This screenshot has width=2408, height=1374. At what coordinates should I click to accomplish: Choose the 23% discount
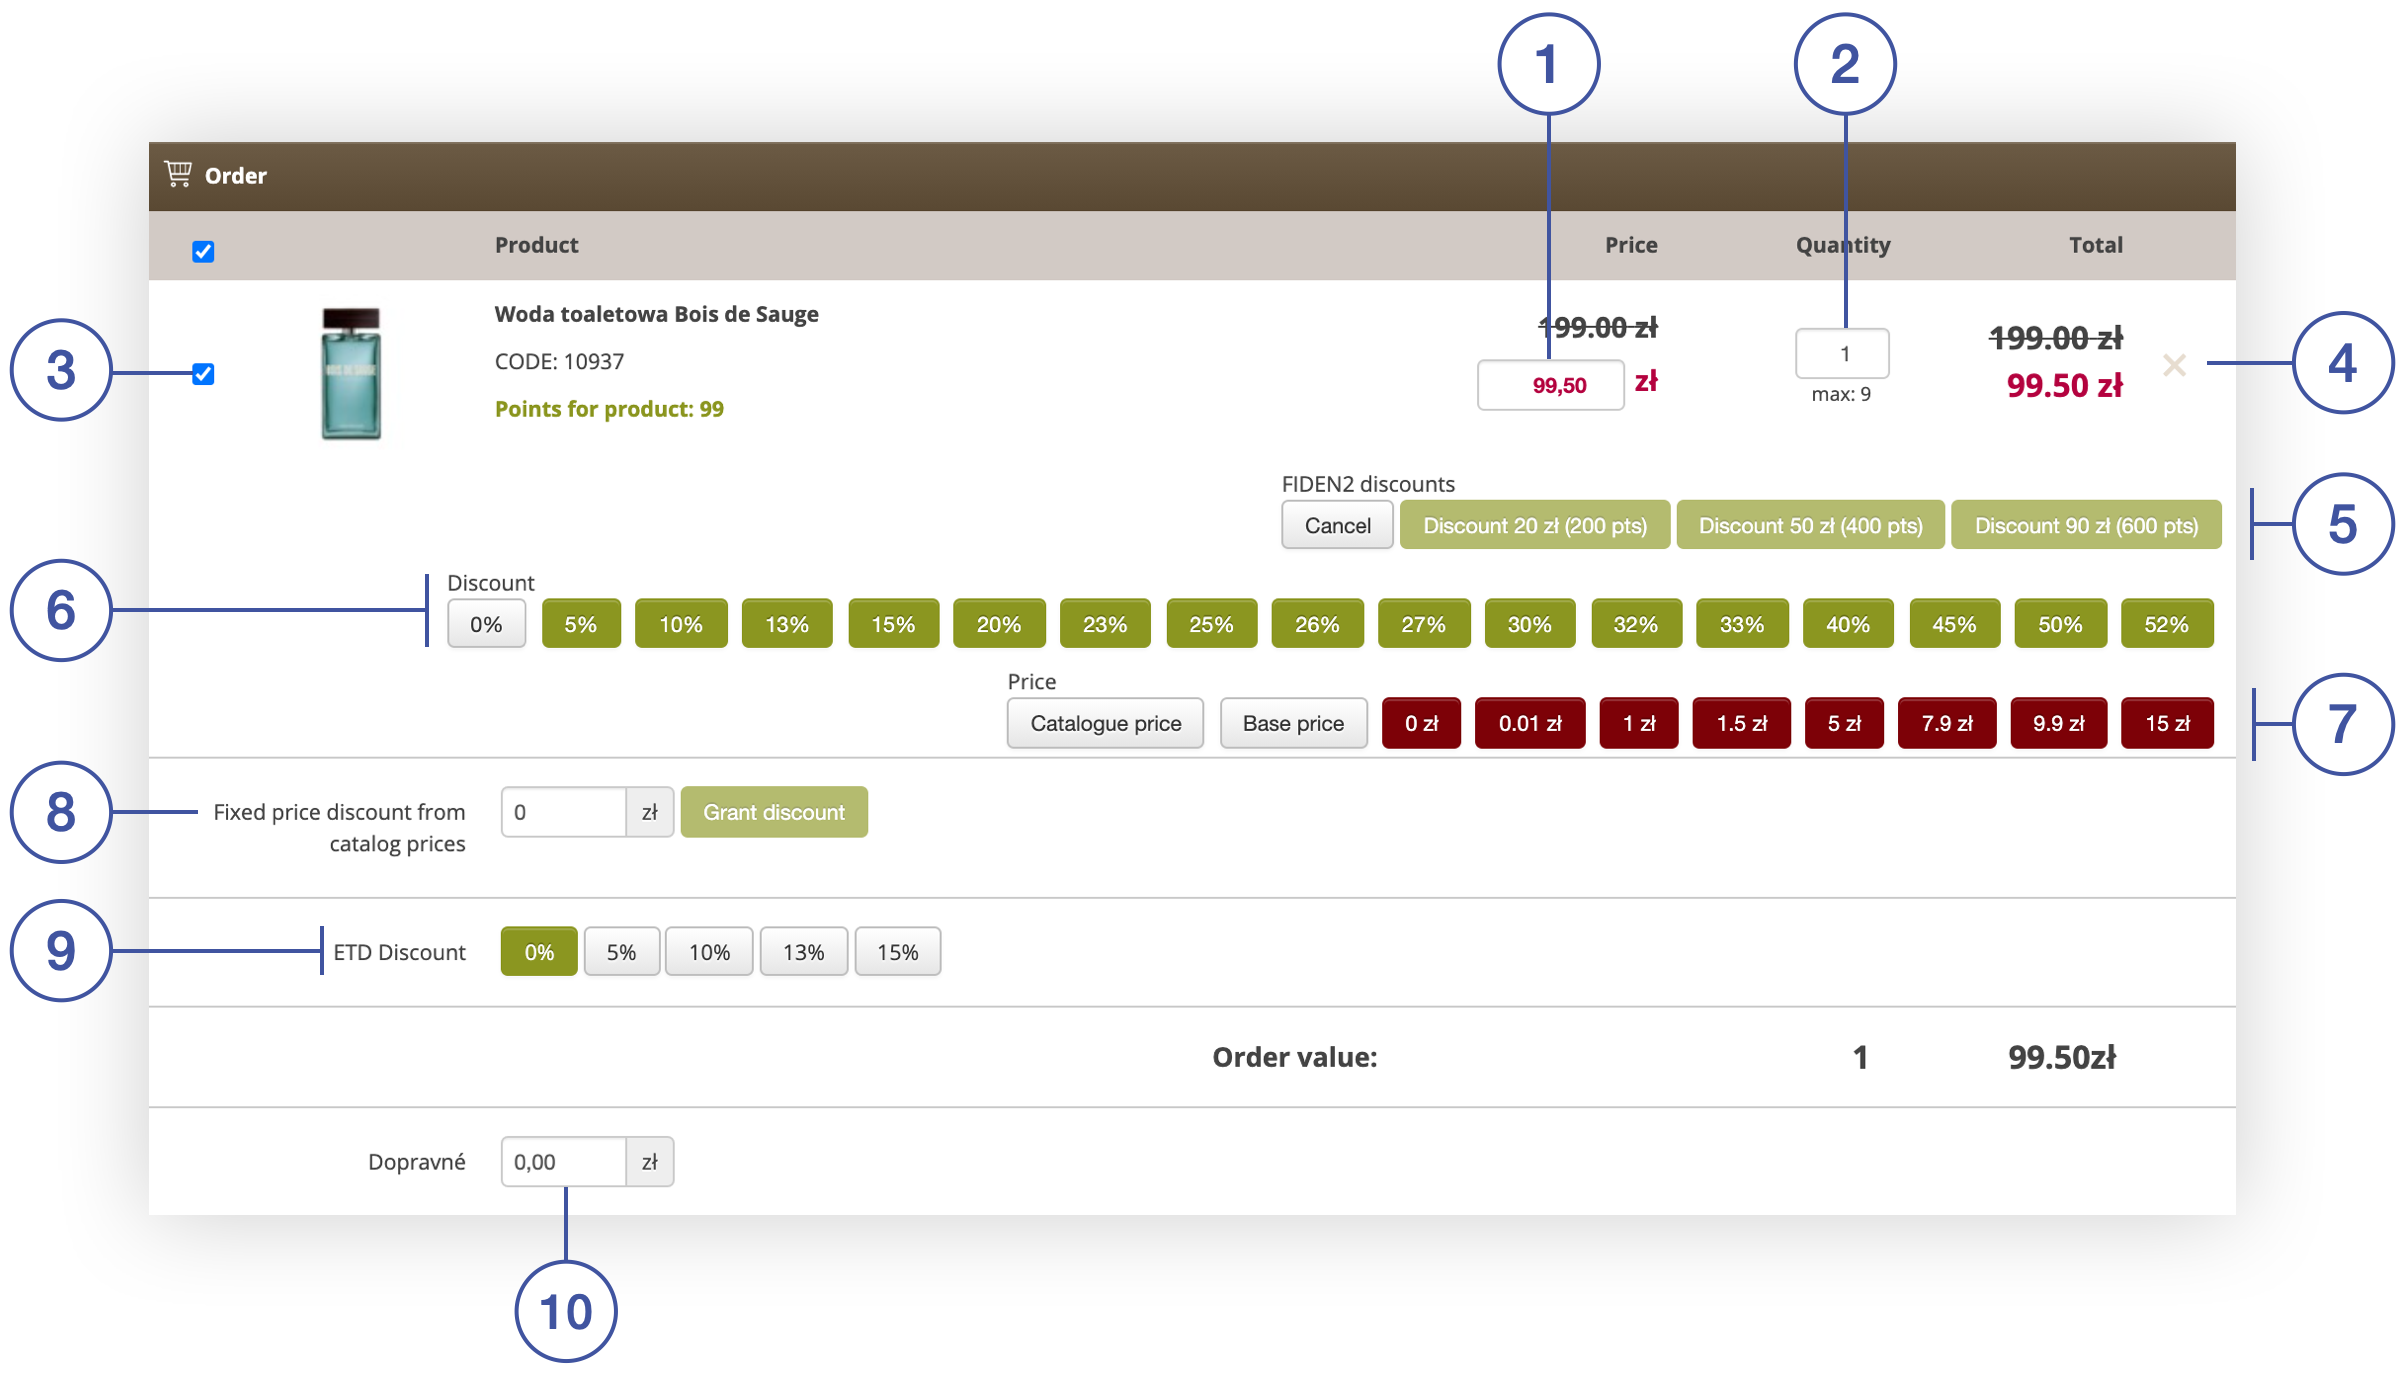(x=1105, y=624)
